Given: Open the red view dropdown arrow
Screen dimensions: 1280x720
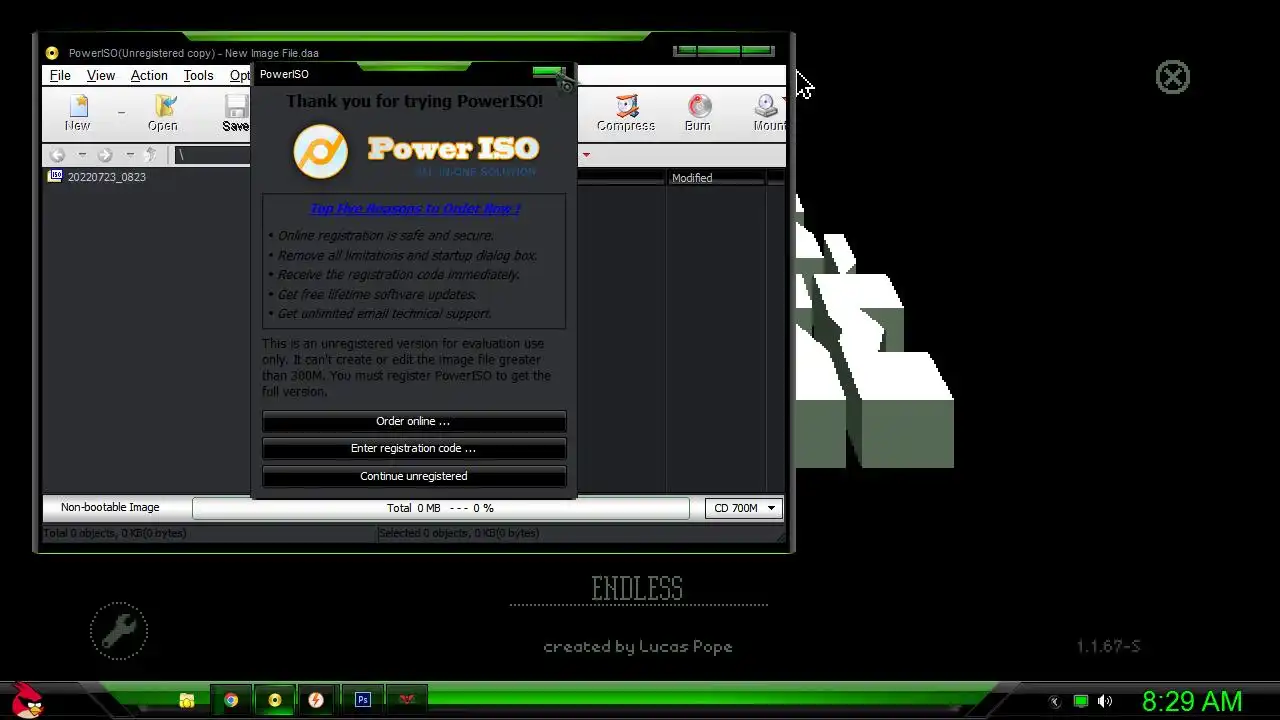Looking at the screenshot, I should (x=586, y=155).
